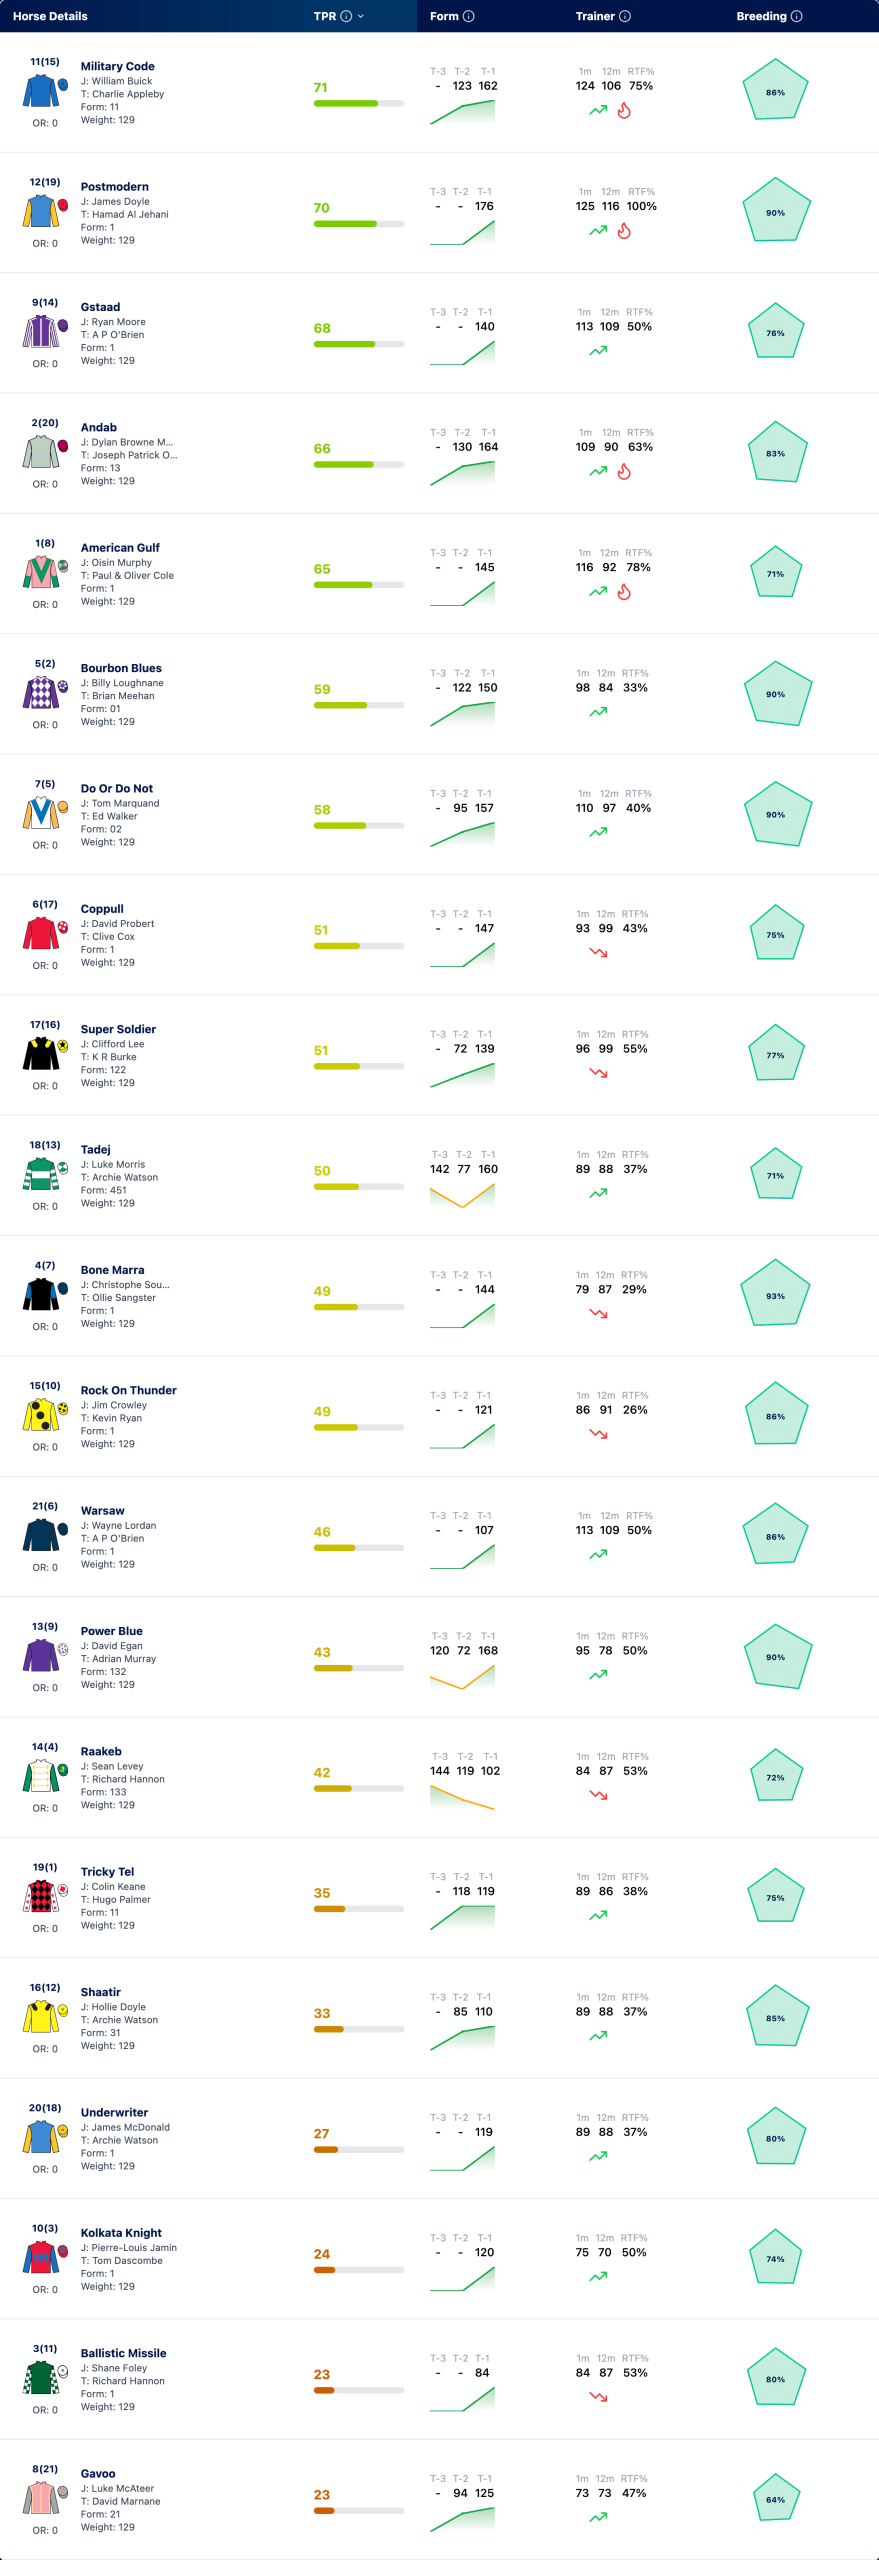The height and width of the screenshot is (2560, 879).
Task: Show the Breeding column info tooltip icon
Action: tap(797, 16)
